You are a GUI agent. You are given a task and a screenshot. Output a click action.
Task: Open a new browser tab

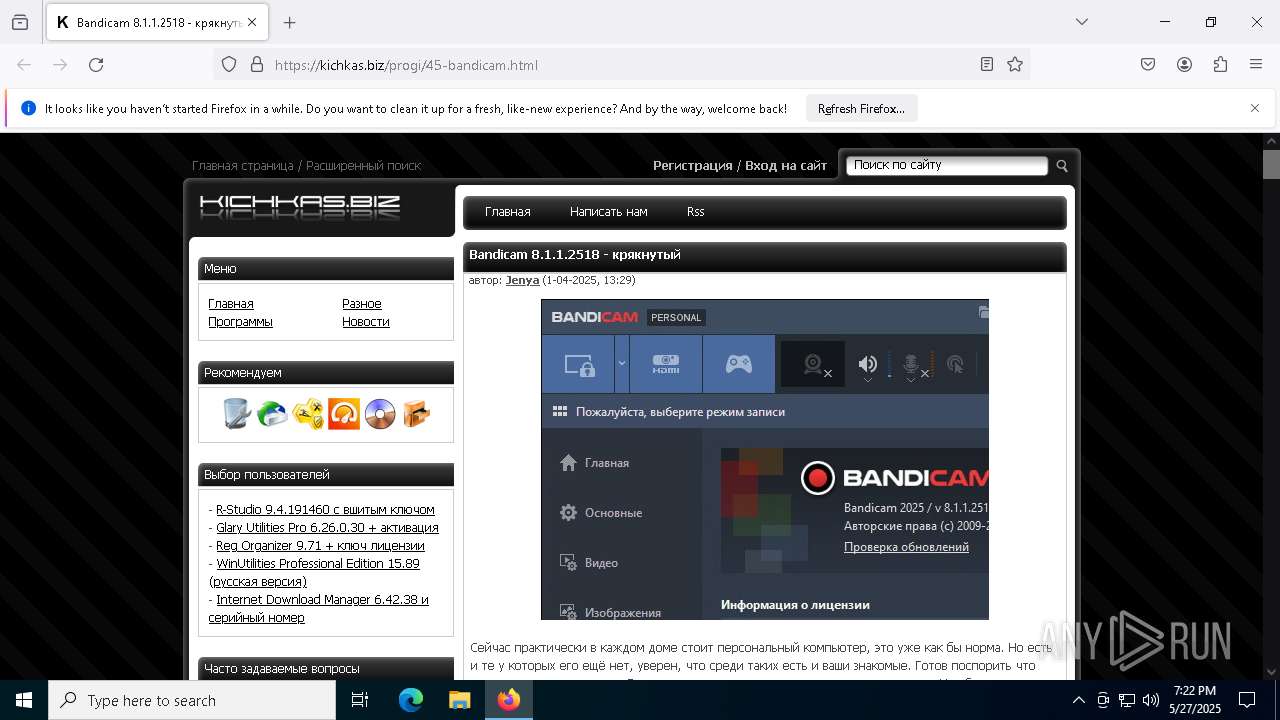tap(290, 22)
